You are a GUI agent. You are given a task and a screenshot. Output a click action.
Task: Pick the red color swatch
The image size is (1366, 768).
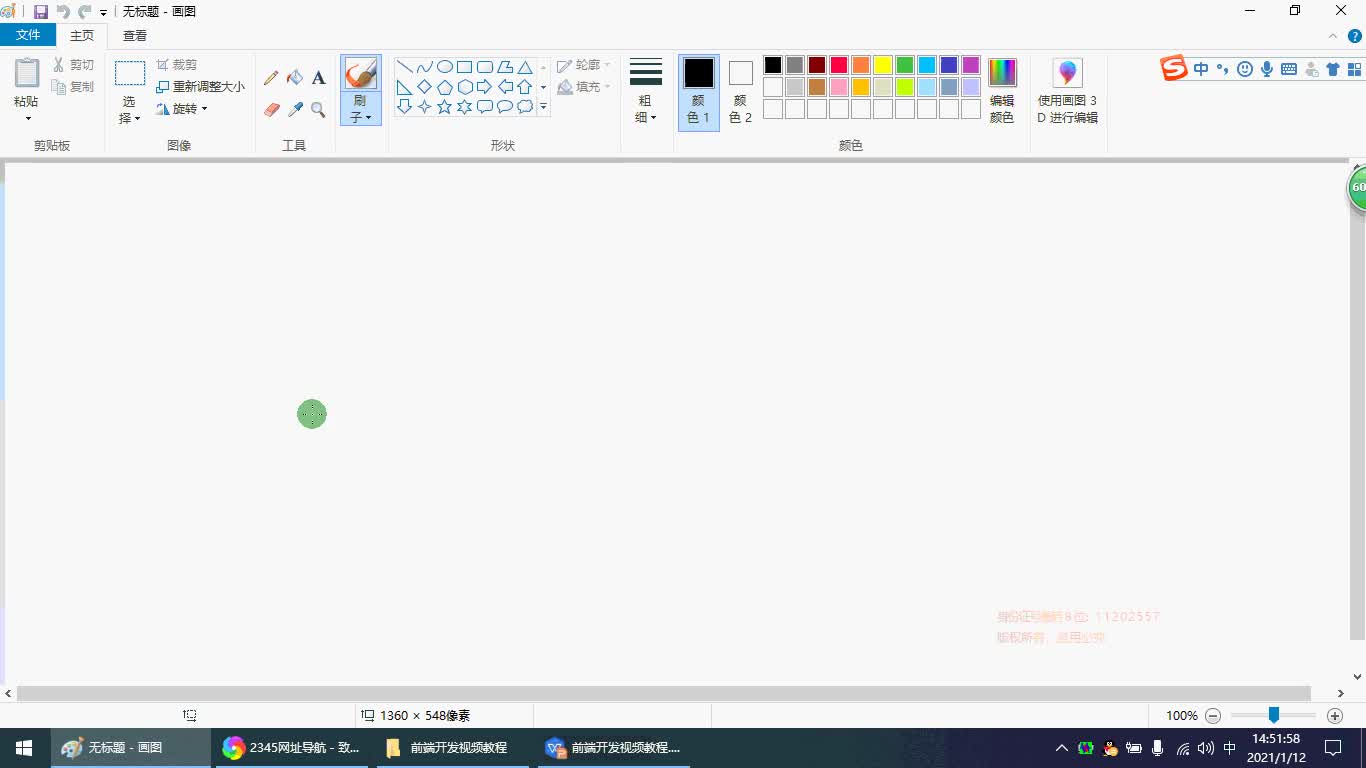click(838, 64)
